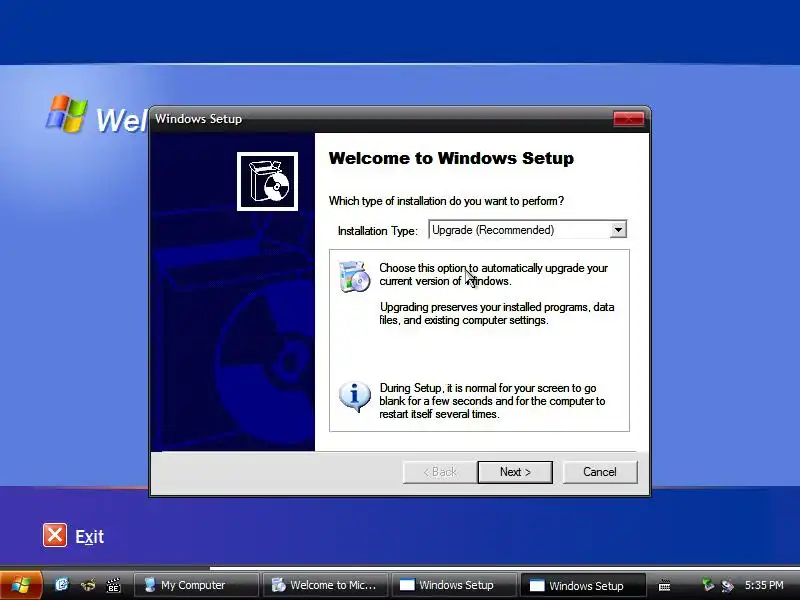Switch to My Computer taskbar button

[x=196, y=585]
